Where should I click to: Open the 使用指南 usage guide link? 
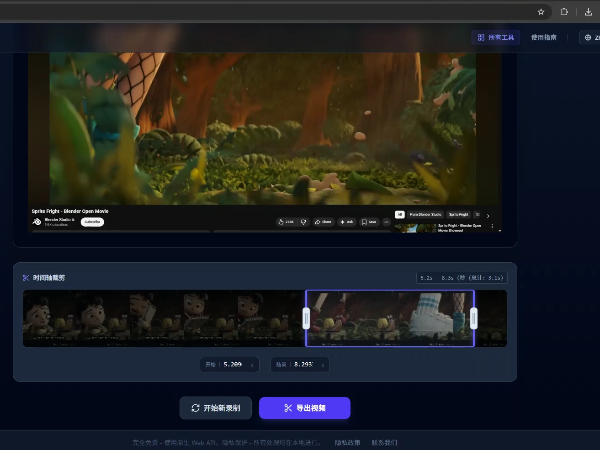(543, 37)
